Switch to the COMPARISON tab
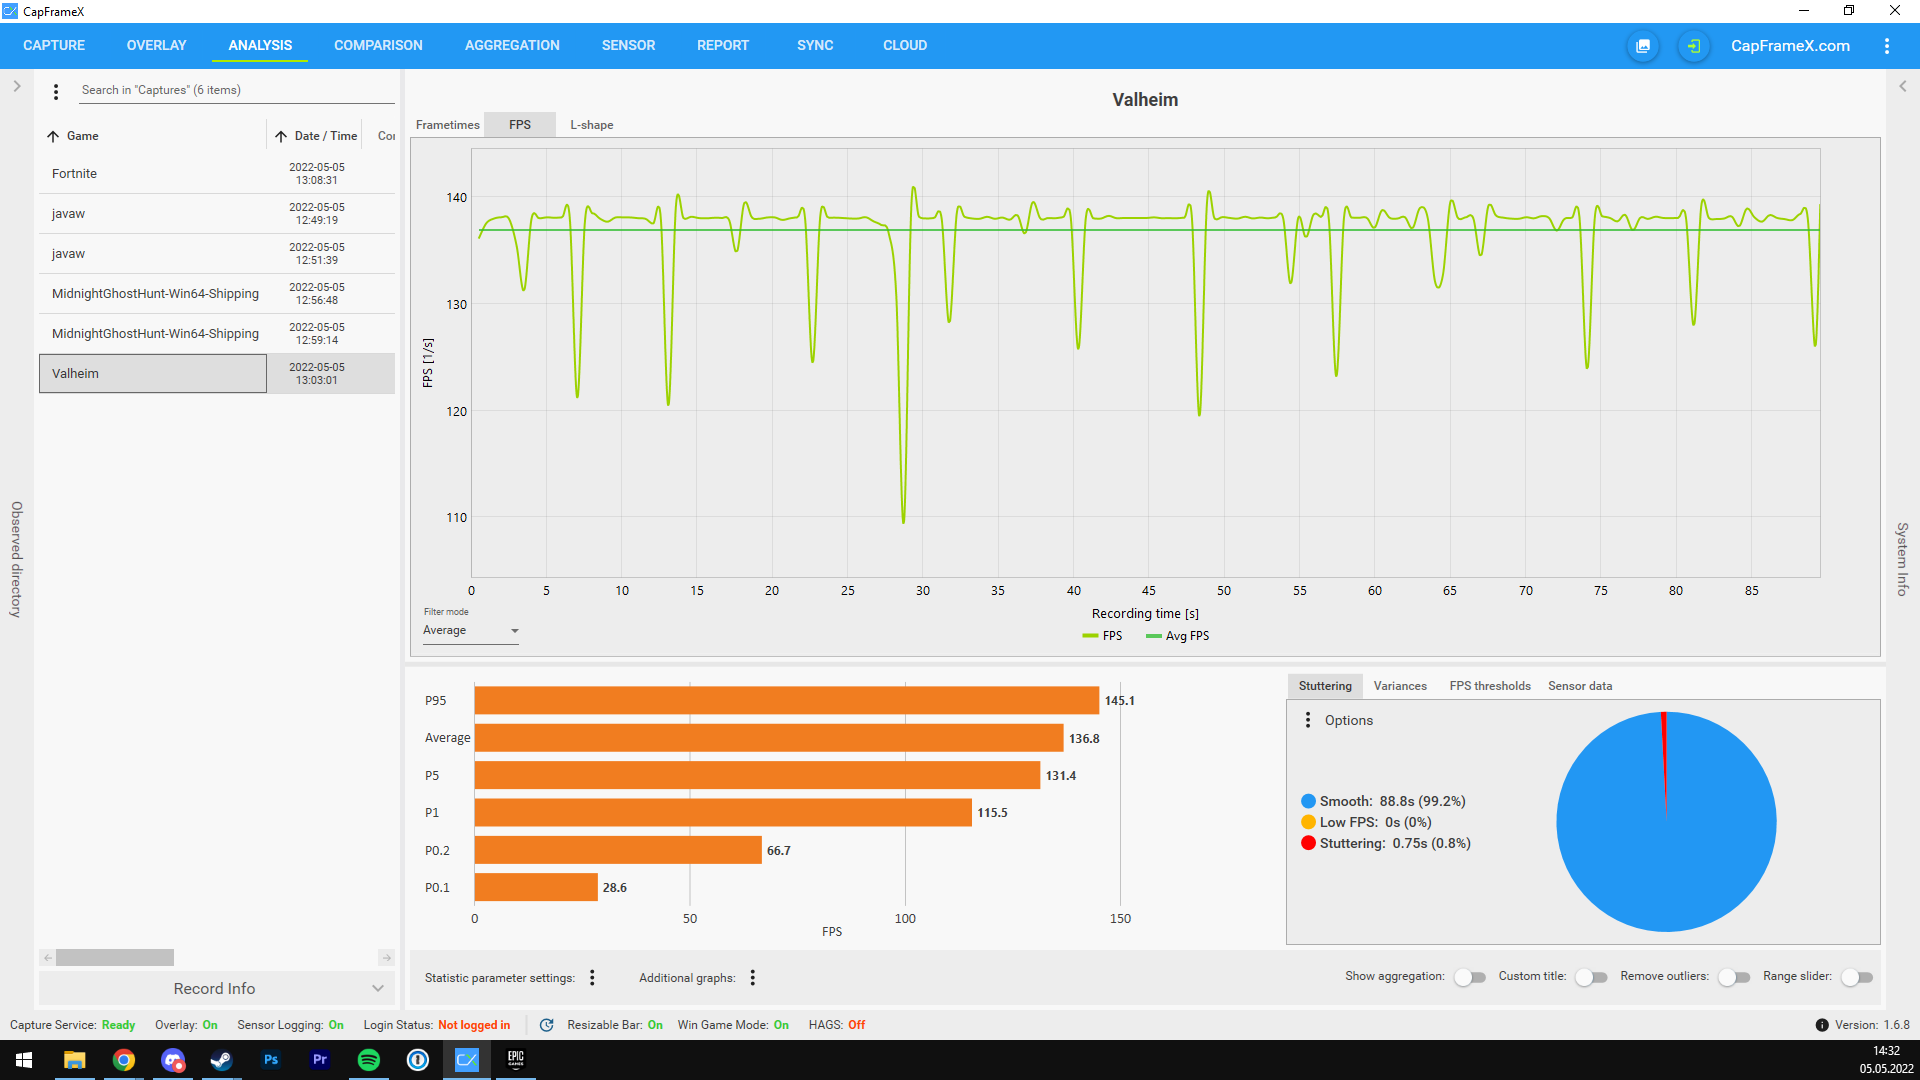This screenshot has width=1920, height=1080. pyautogui.click(x=378, y=46)
